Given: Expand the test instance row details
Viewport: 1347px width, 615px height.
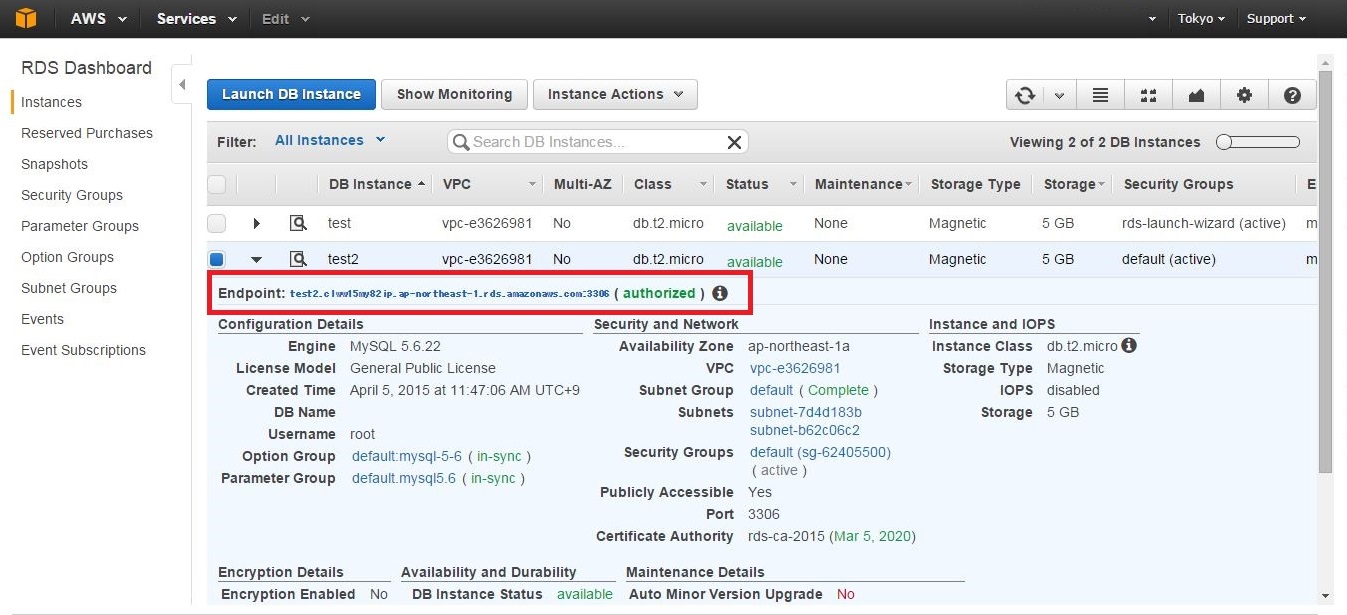Looking at the screenshot, I should 257,223.
